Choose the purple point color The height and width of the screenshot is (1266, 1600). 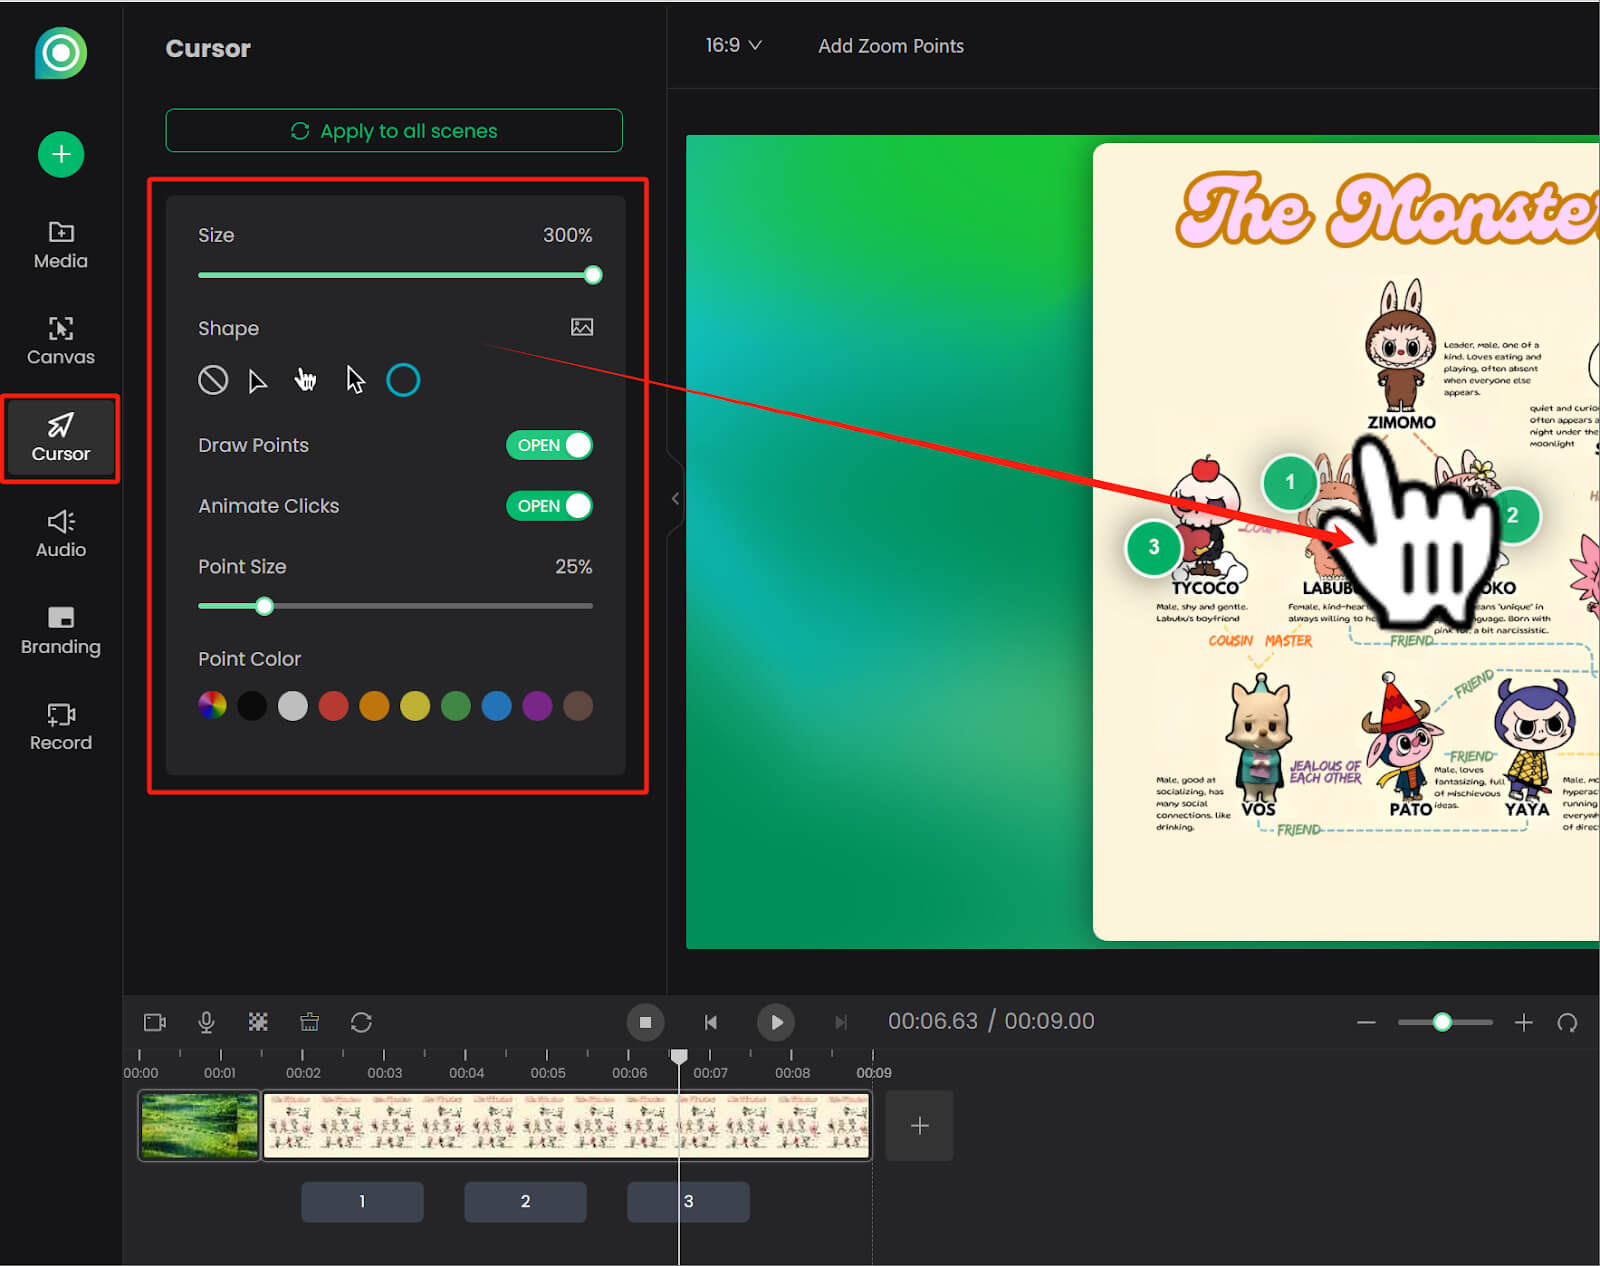[537, 706]
